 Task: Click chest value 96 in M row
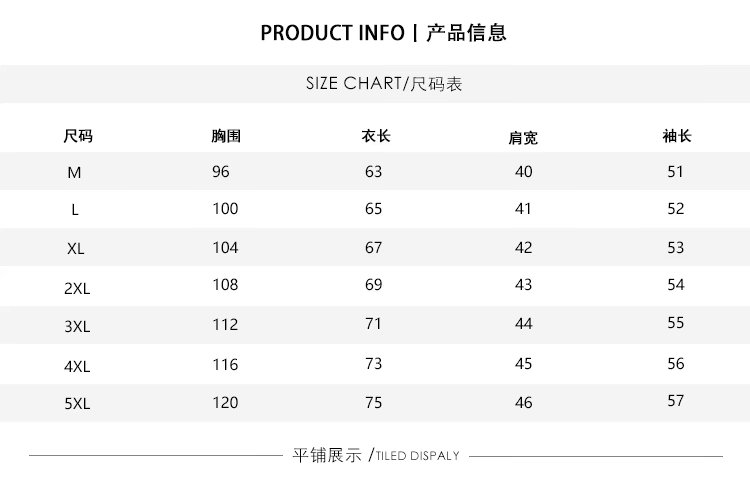(x=221, y=172)
